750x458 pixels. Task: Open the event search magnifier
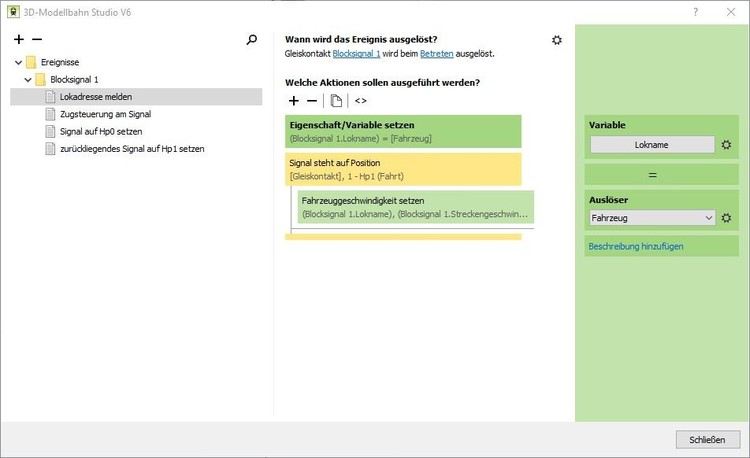click(x=252, y=40)
